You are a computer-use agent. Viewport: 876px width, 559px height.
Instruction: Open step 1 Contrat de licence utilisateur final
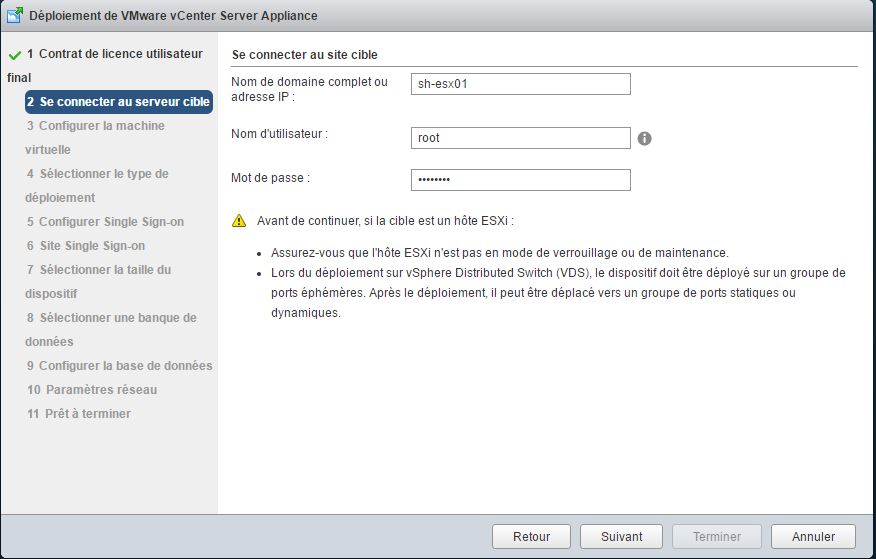pyautogui.click(x=105, y=65)
